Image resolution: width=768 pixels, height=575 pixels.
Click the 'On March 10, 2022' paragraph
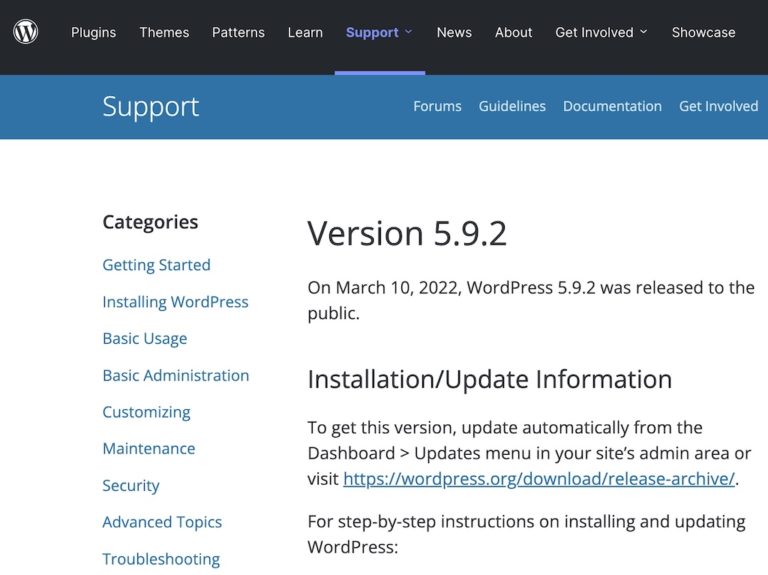(x=531, y=300)
